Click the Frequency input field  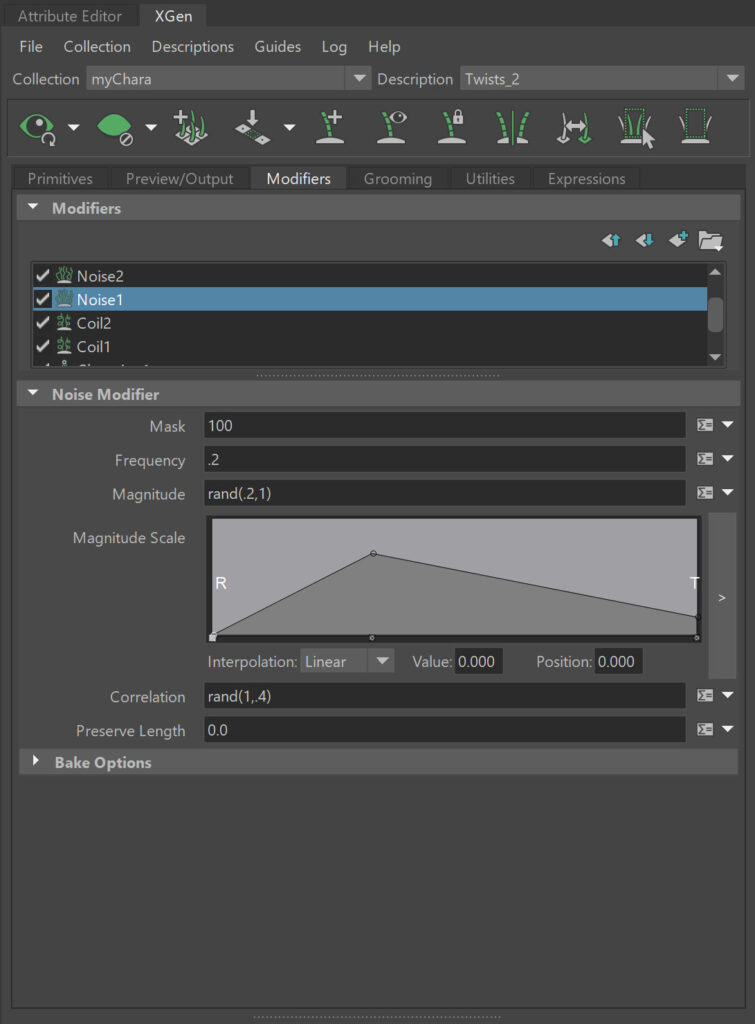point(444,460)
